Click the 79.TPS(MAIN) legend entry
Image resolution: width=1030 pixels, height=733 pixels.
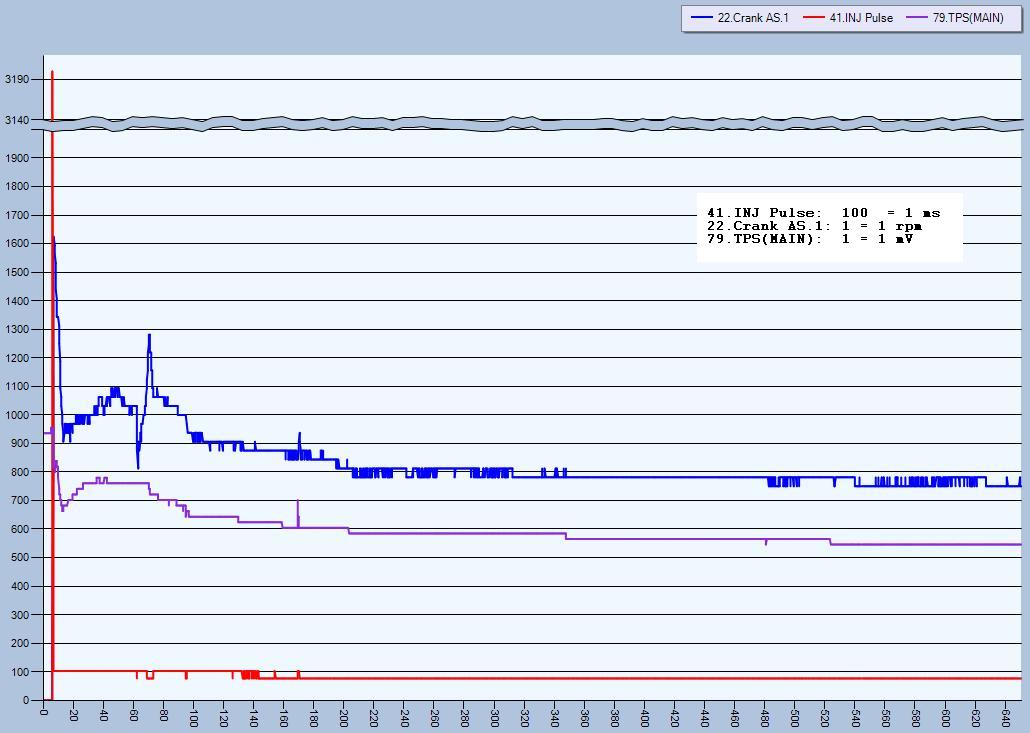(956, 18)
